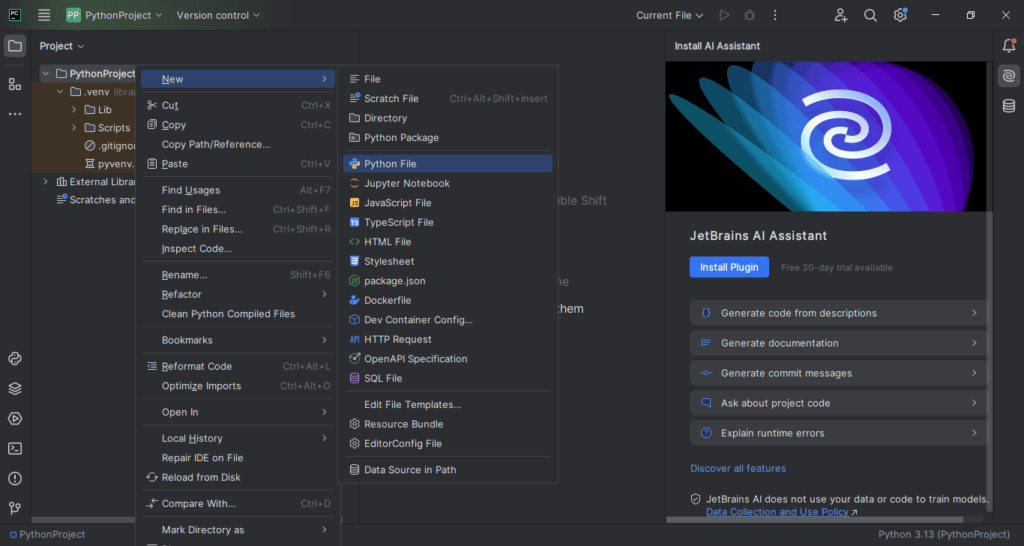Image resolution: width=1024 pixels, height=546 pixels.
Task: Open Generate documentation item
Action: coord(839,343)
